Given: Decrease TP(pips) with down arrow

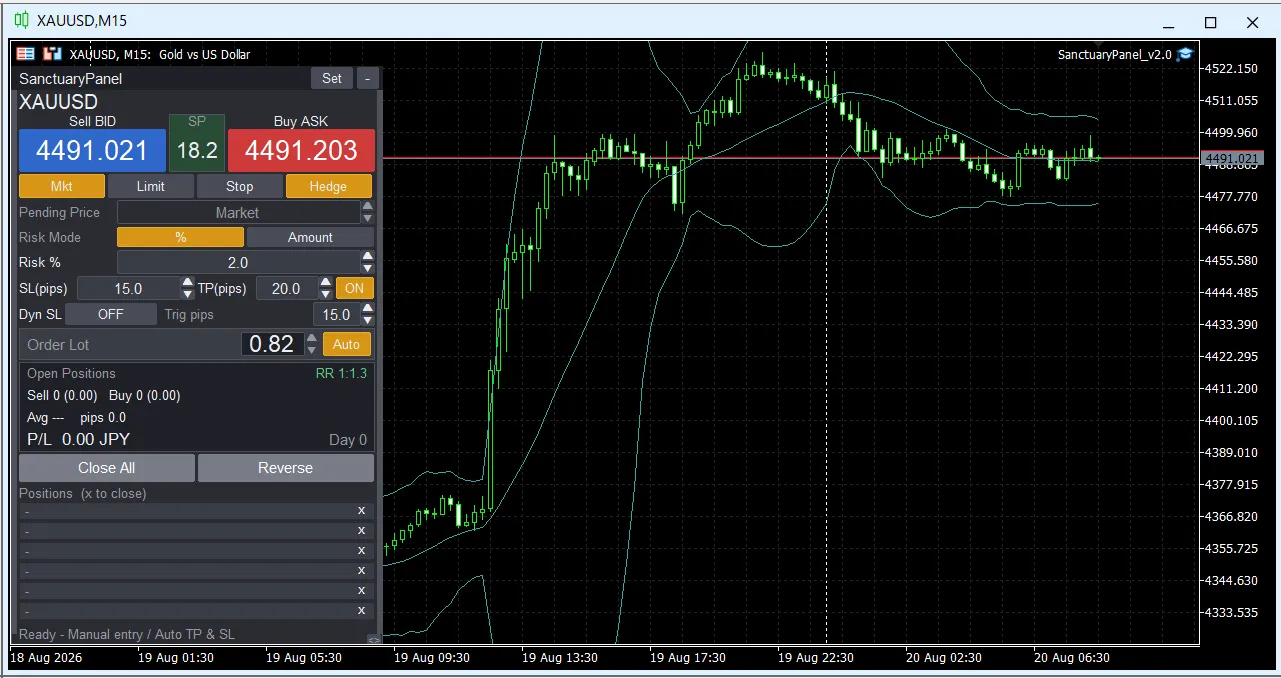Looking at the screenshot, I should click(x=325, y=294).
